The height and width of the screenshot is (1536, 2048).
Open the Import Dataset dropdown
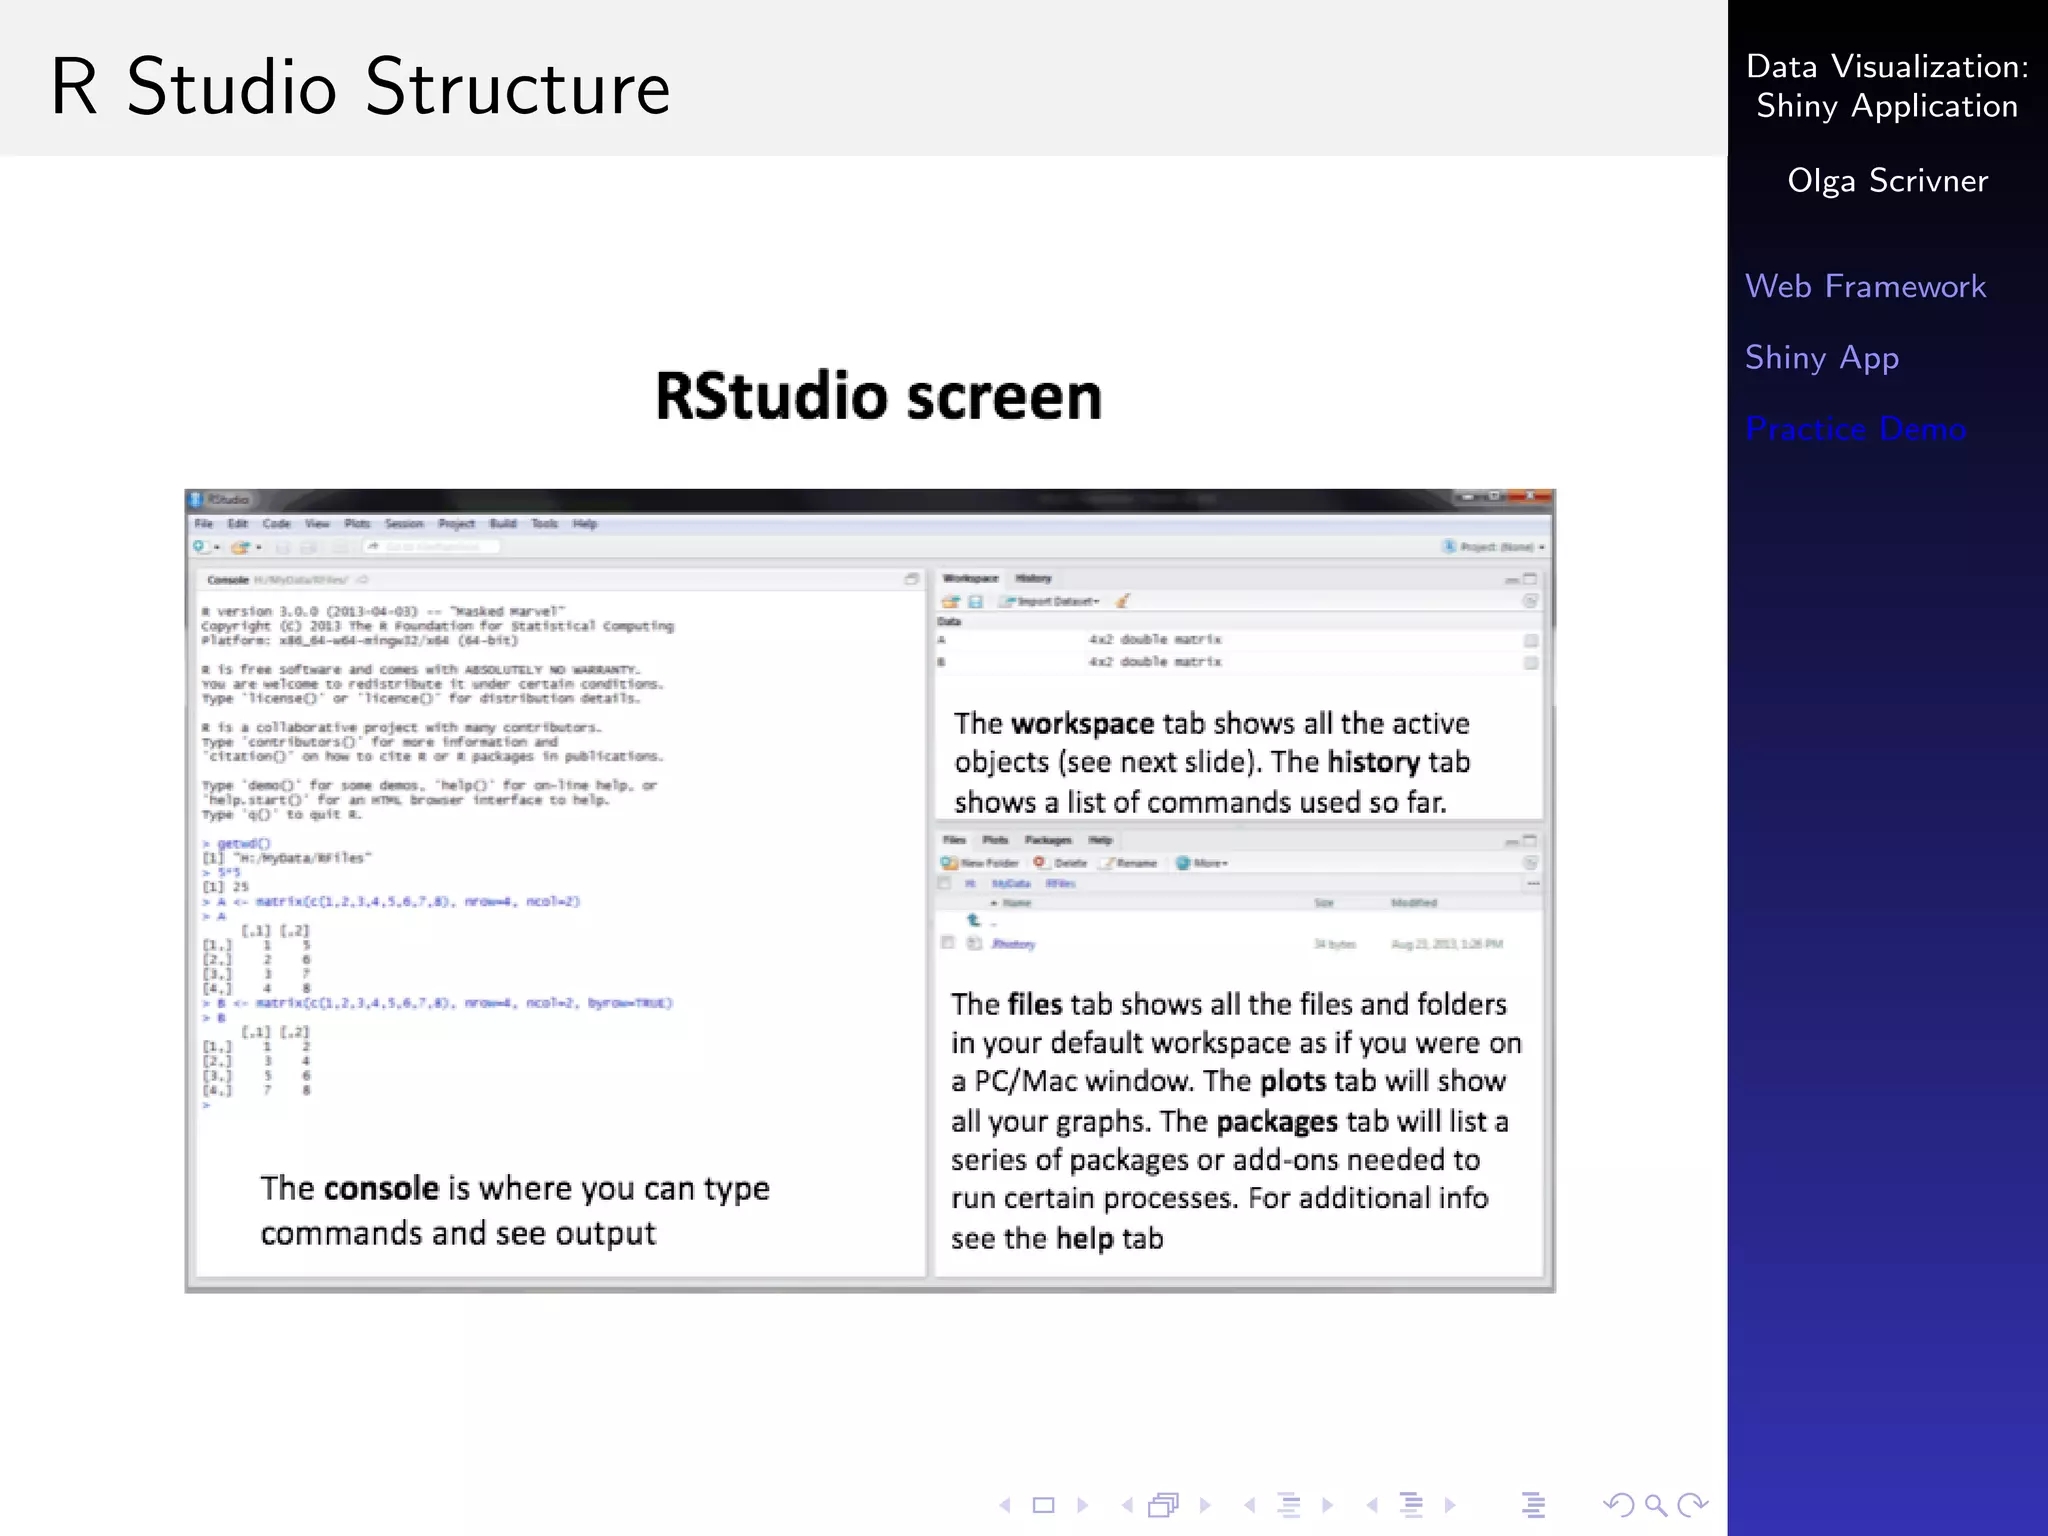[x=1052, y=601]
